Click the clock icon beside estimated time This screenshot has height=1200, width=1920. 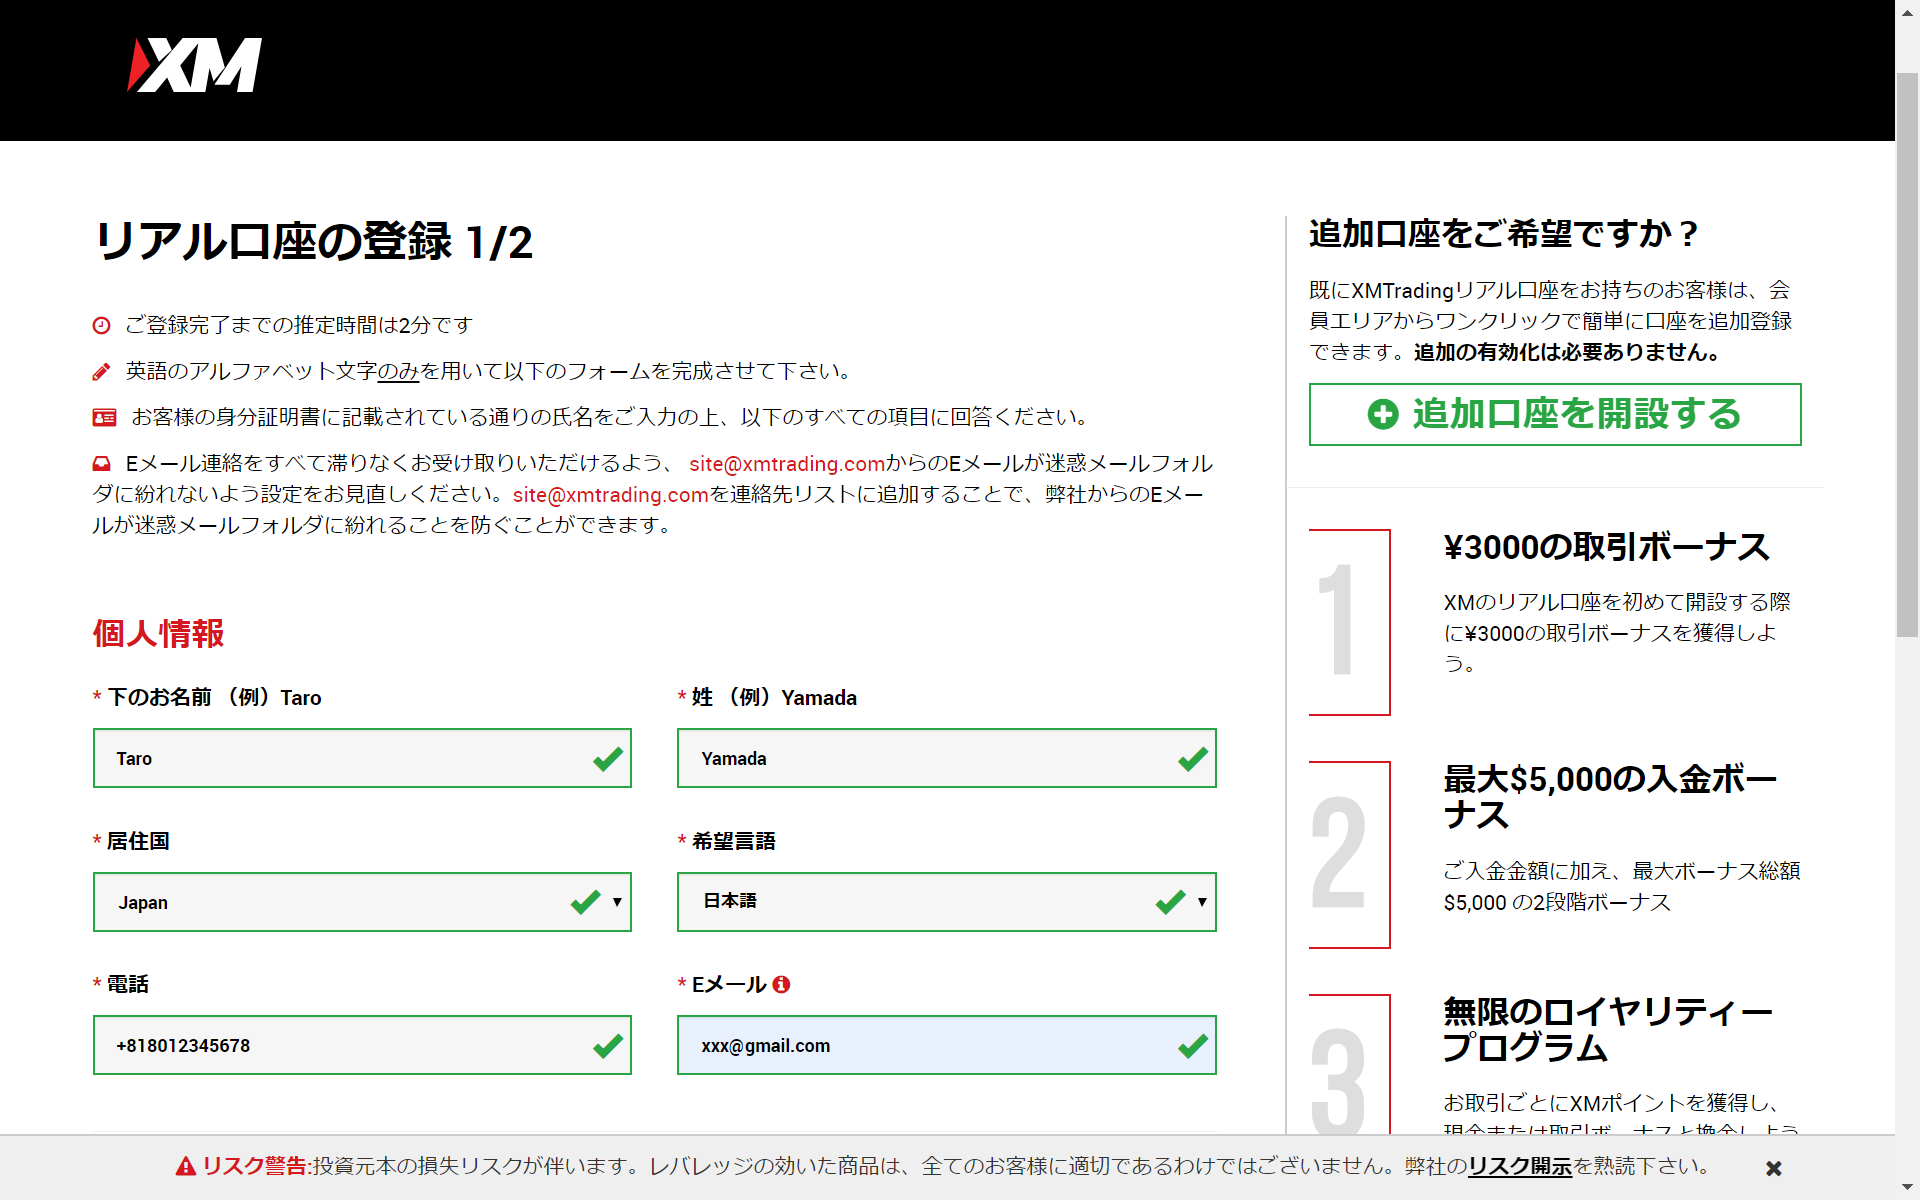(101, 326)
